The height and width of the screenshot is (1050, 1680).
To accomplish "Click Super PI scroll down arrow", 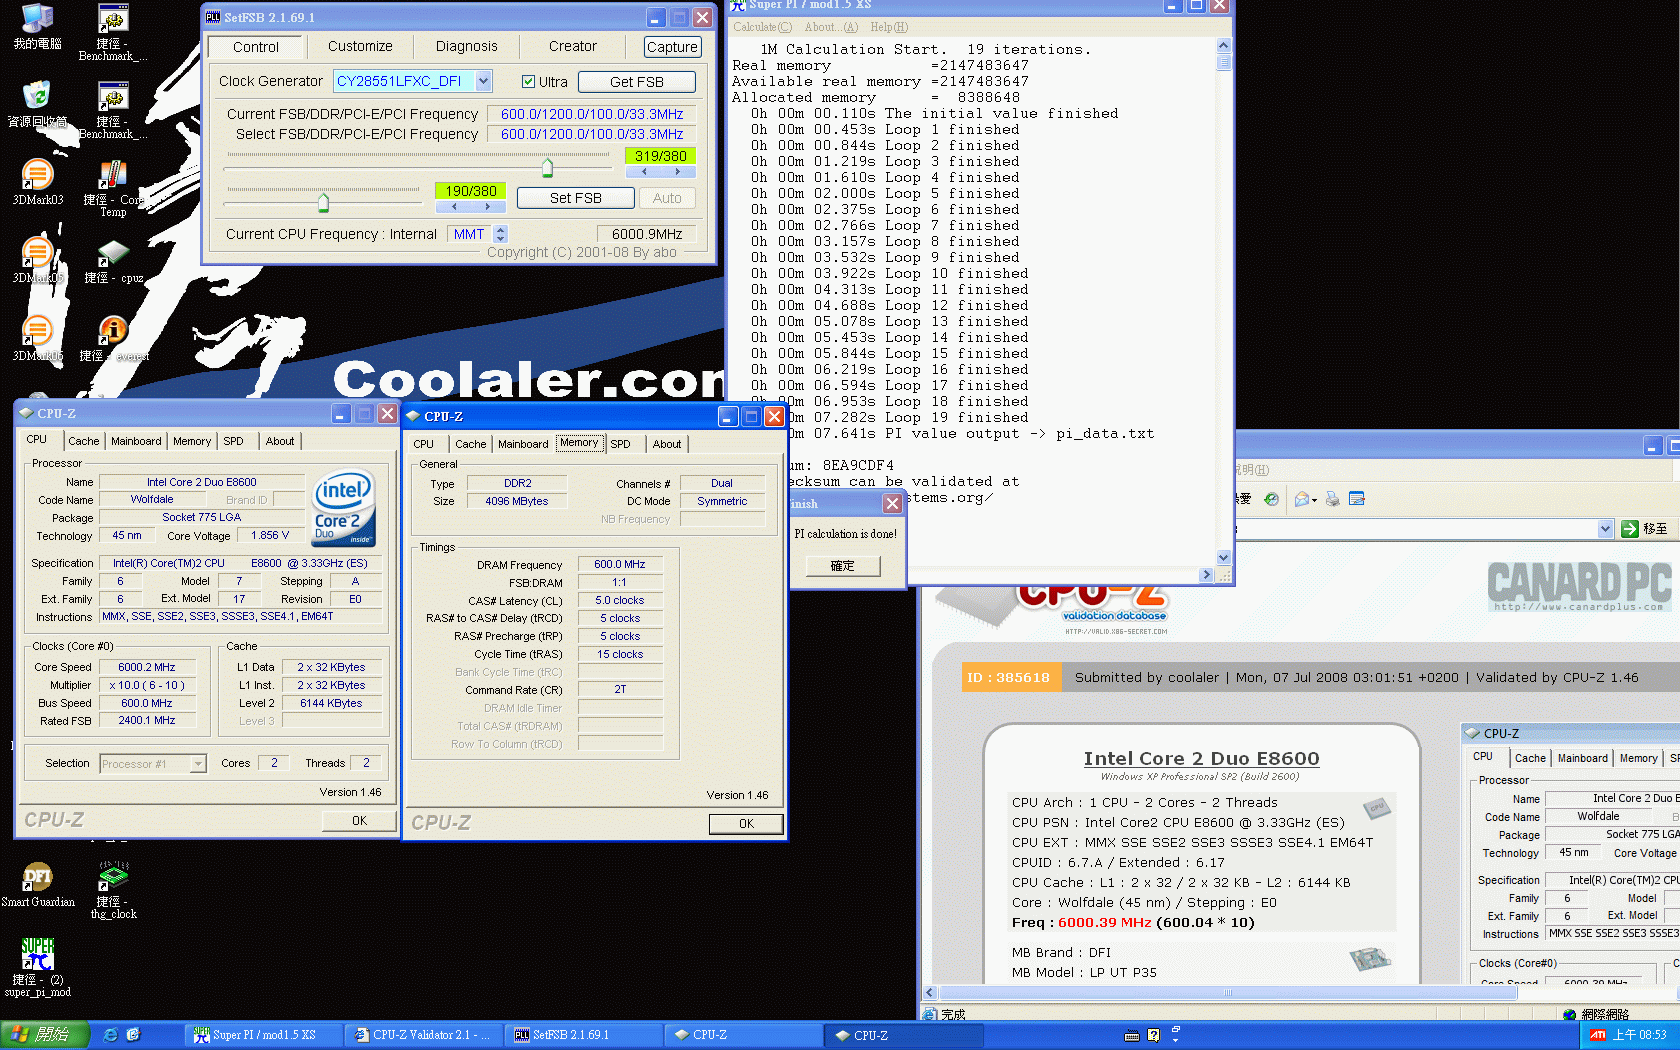I will [1223, 558].
